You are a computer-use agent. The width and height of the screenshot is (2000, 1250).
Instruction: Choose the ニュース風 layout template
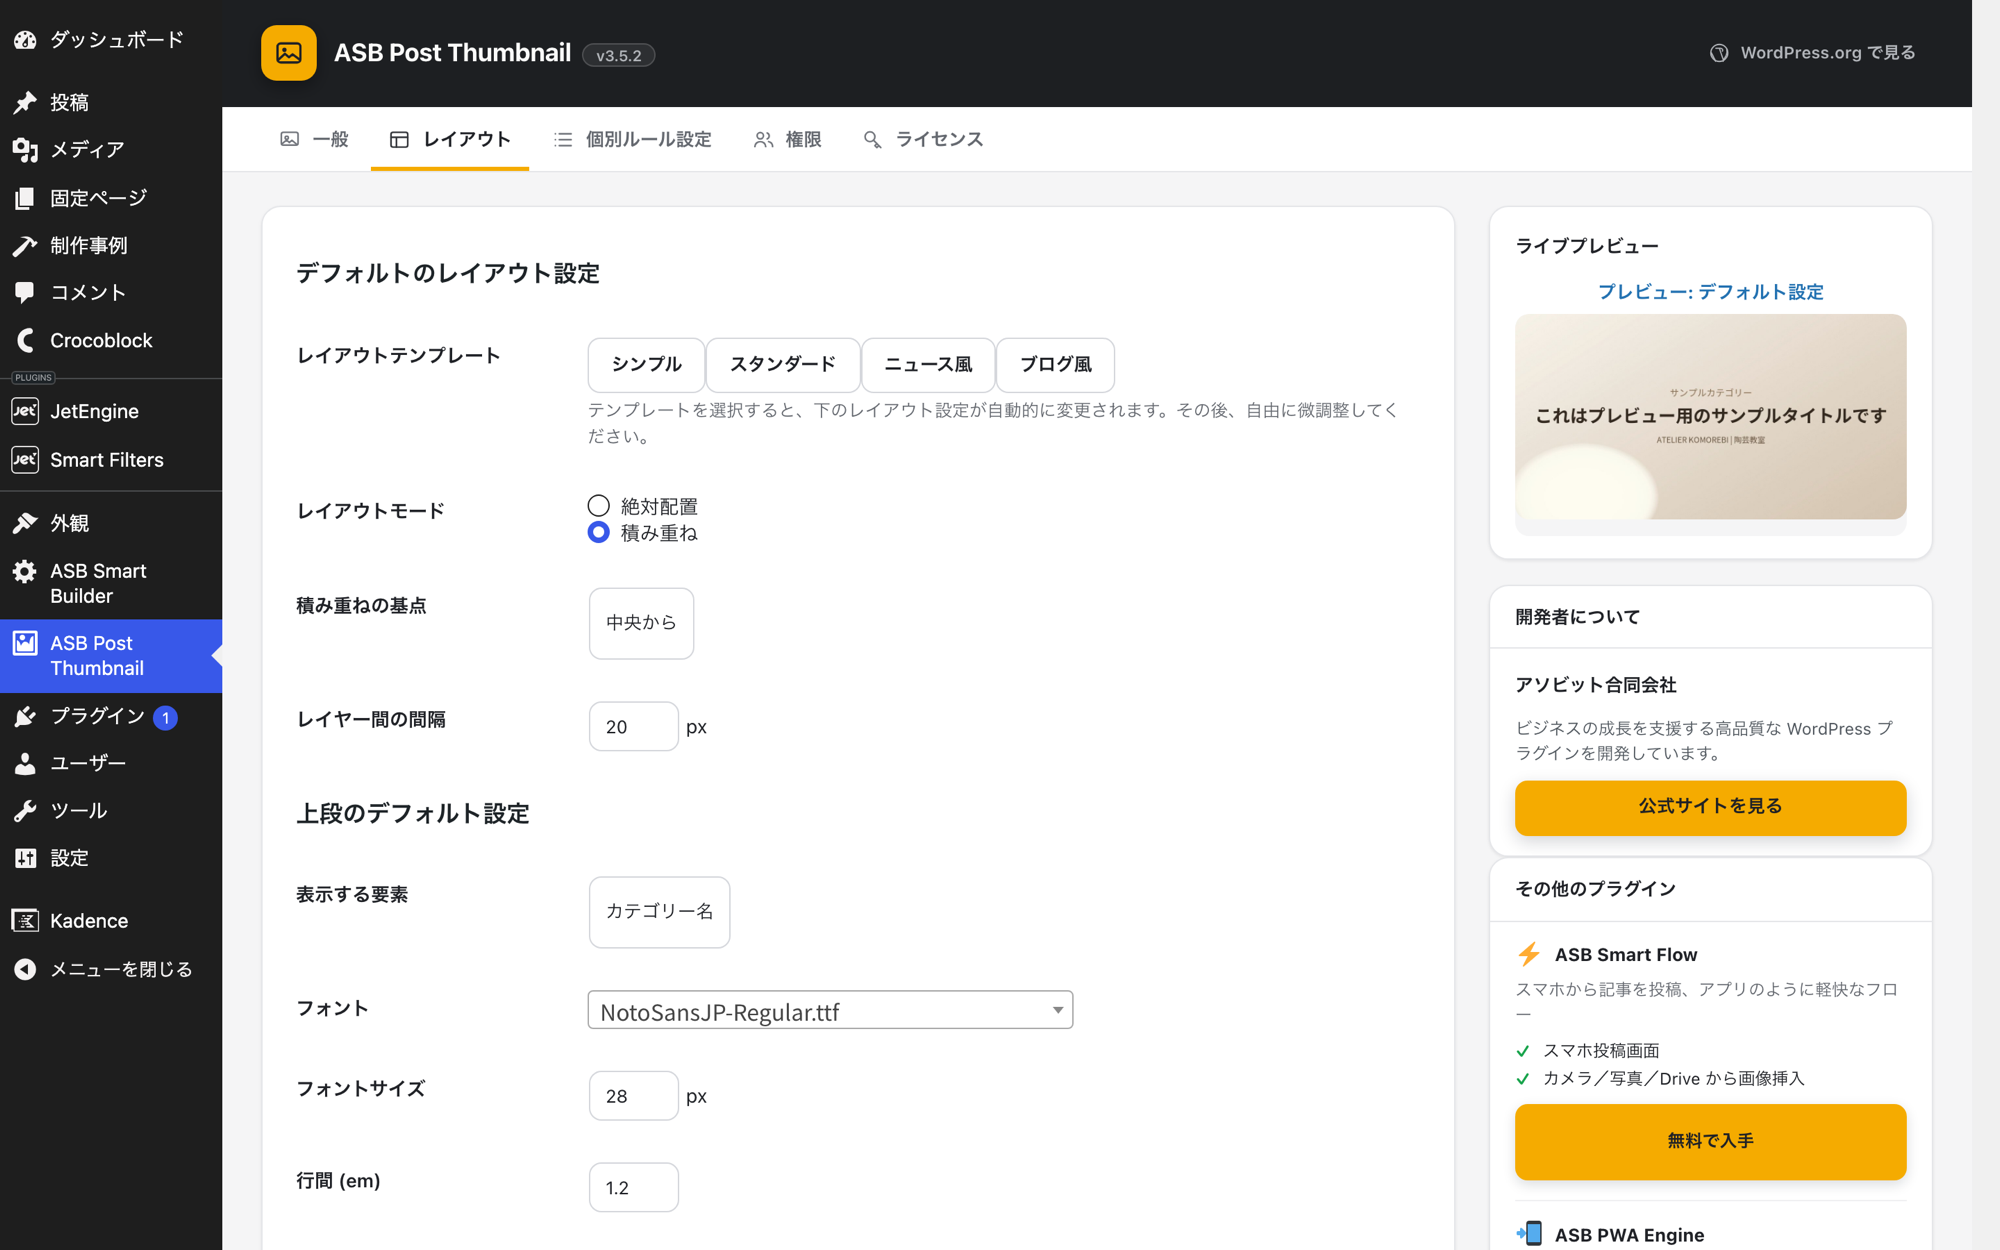coord(928,365)
